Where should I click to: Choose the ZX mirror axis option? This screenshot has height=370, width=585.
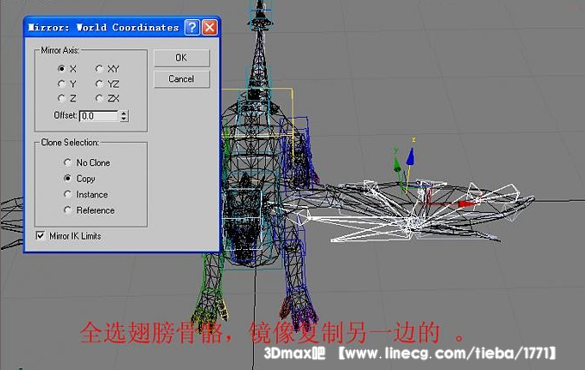pyautogui.click(x=99, y=98)
